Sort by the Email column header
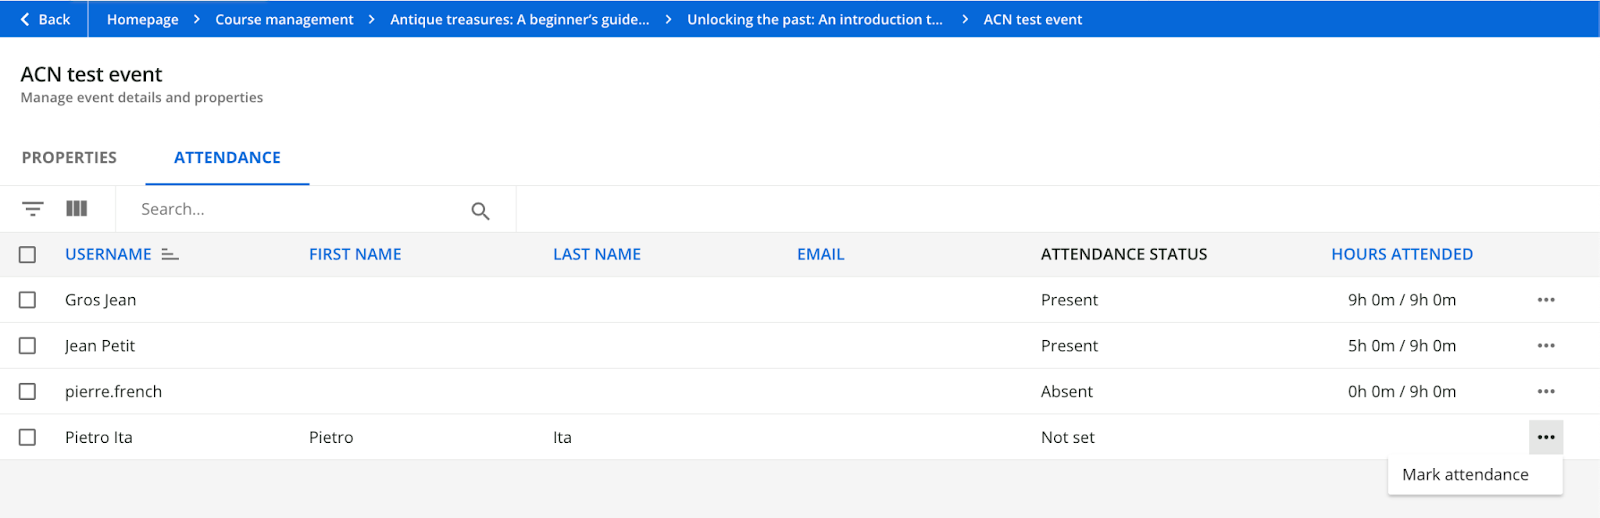The height and width of the screenshot is (518, 1600). (x=820, y=255)
